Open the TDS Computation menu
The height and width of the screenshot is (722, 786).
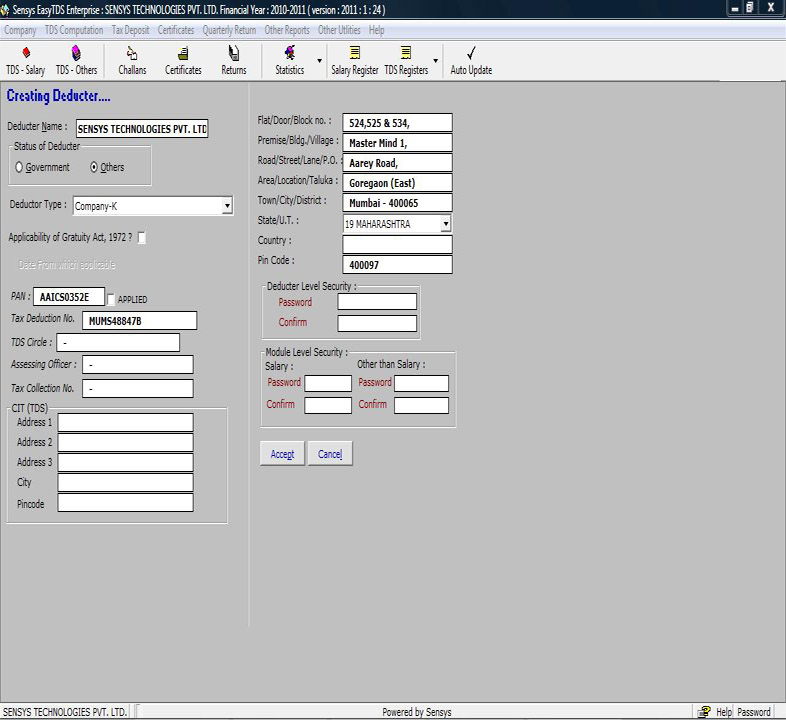click(x=74, y=30)
